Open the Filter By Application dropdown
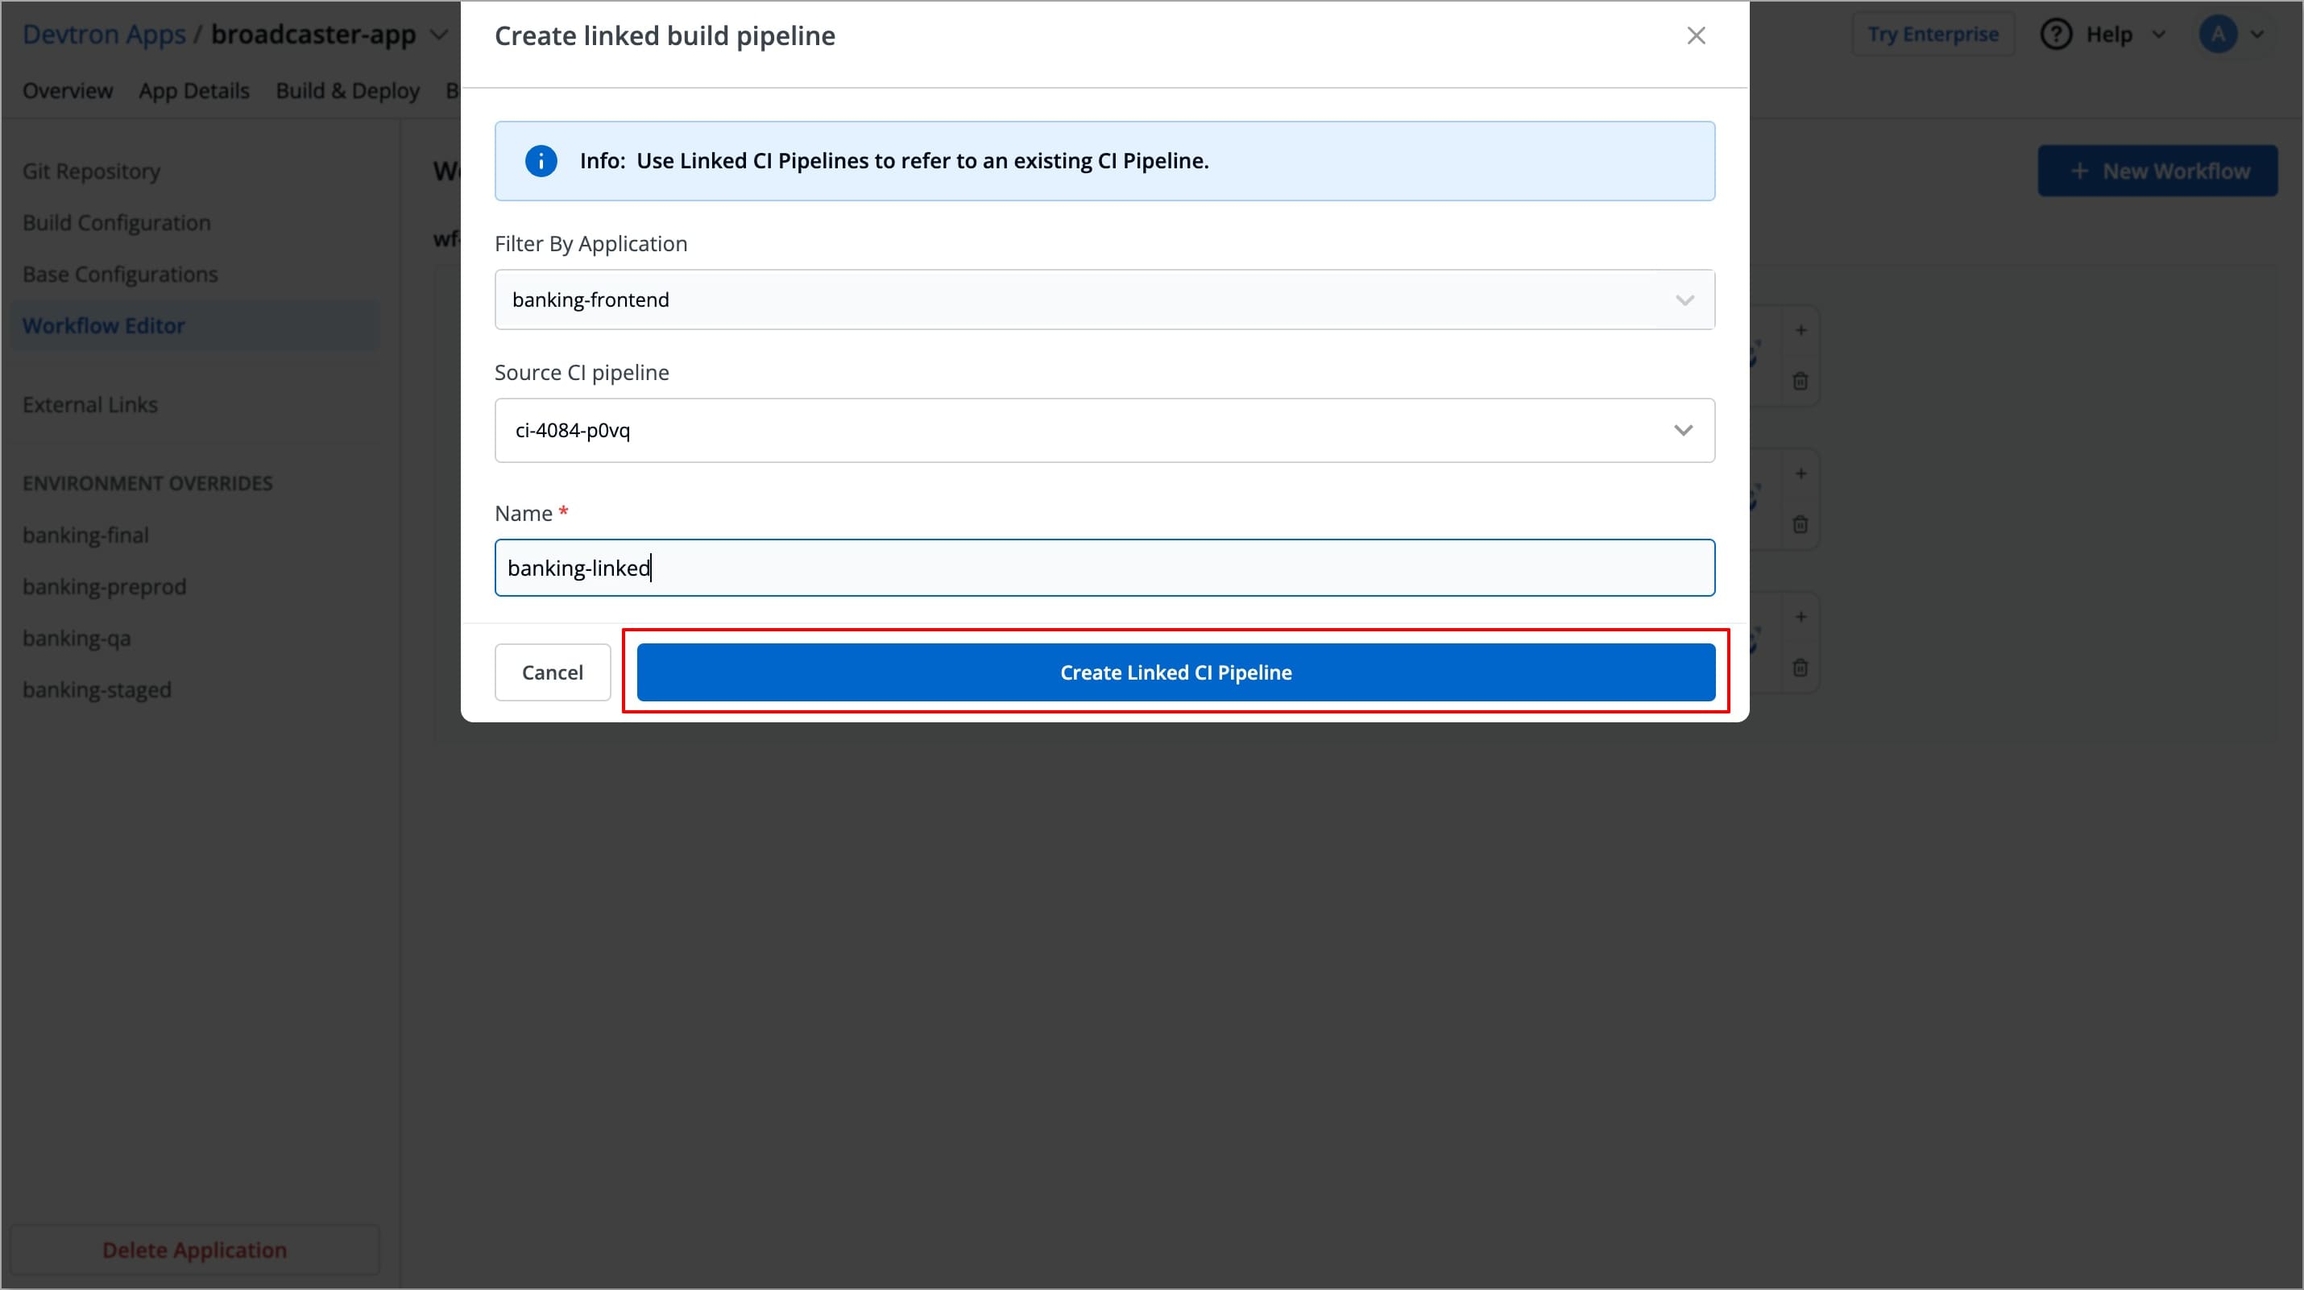 point(1104,300)
